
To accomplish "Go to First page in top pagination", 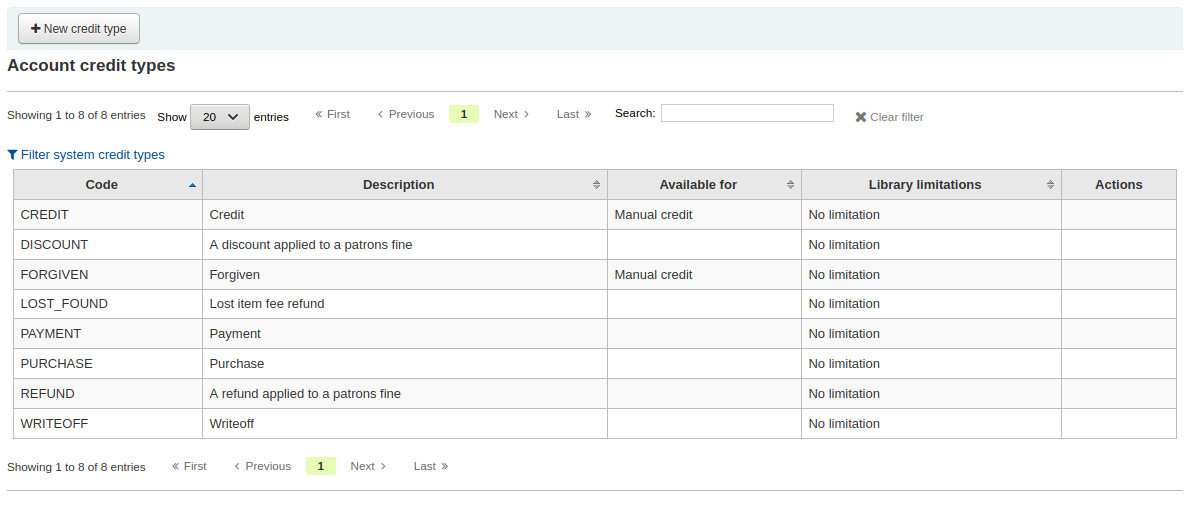I will click(x=332, y=114).
